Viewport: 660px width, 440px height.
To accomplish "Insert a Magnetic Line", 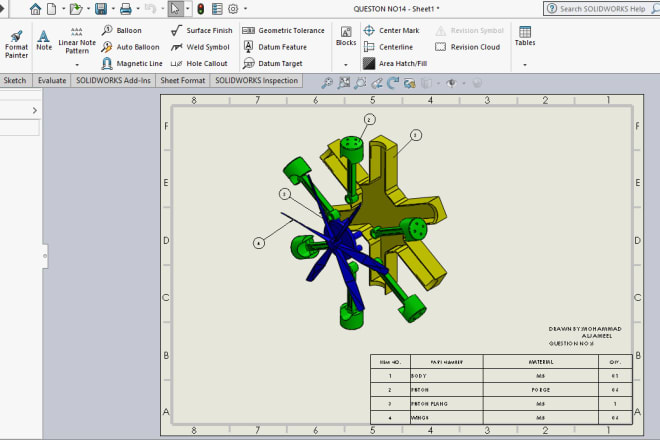I will [x=132, y=64].
